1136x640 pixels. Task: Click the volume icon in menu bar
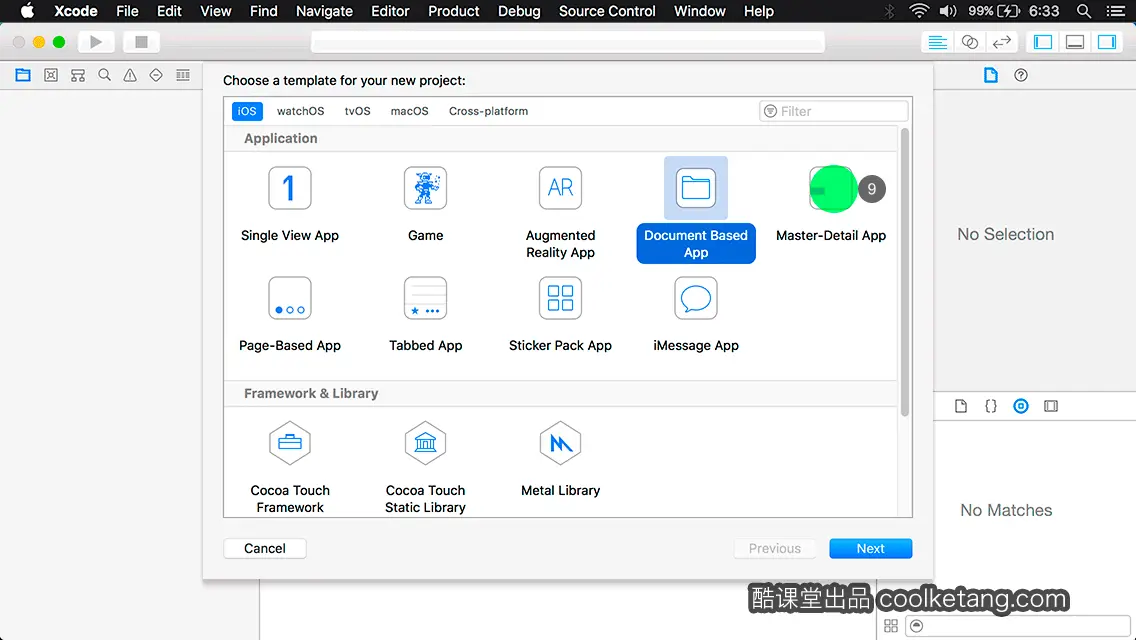(x=948, y=11)
